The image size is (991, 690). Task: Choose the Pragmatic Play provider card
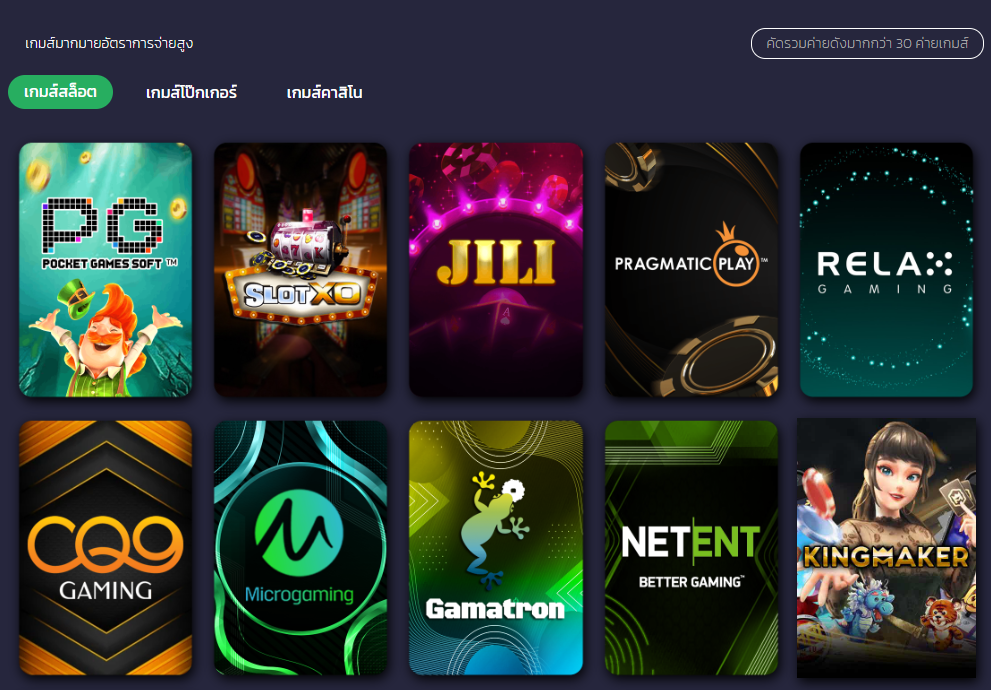(x=691, y=270)
